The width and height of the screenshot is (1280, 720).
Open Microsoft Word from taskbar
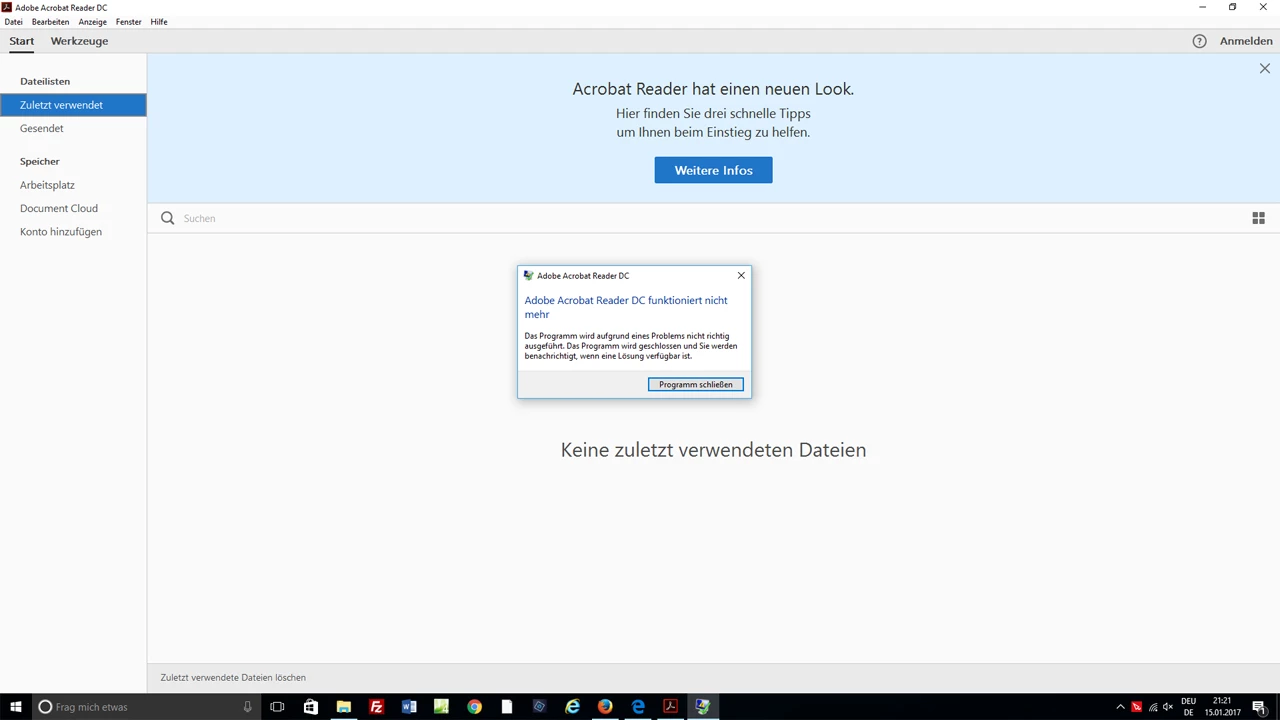click(x=408, y=707)
